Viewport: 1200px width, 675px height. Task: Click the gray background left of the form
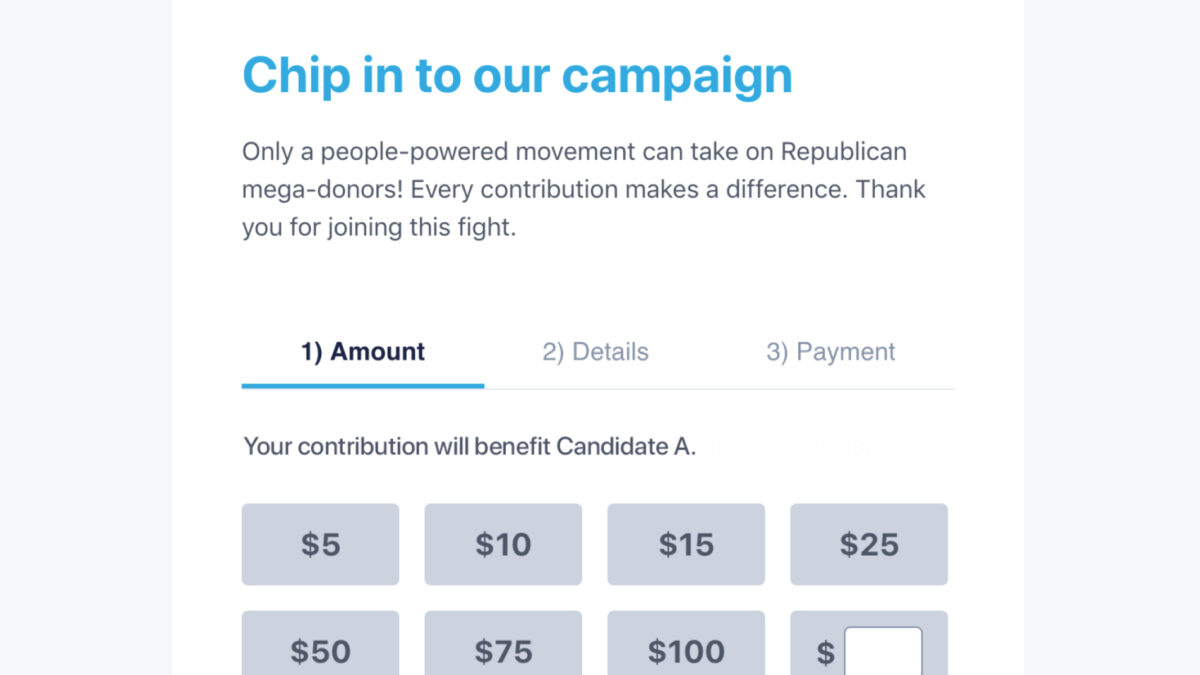click(x=85, y=337)
